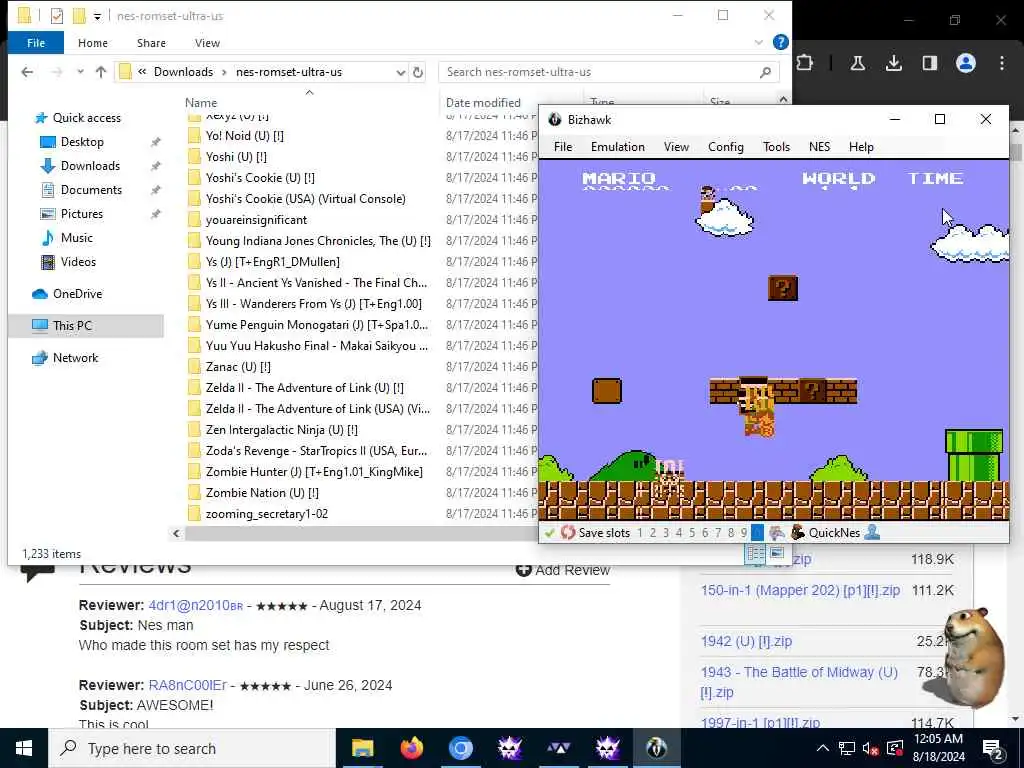Download 1942 (U) [!].zip link

pos(746,641)
